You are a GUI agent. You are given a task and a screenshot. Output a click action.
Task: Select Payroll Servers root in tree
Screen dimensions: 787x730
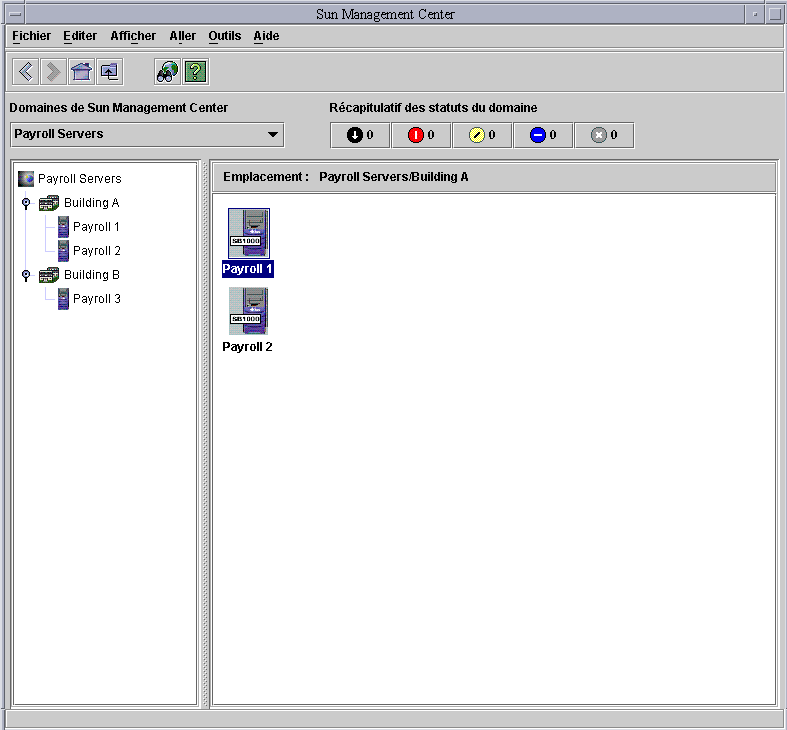tap(80, 179)
